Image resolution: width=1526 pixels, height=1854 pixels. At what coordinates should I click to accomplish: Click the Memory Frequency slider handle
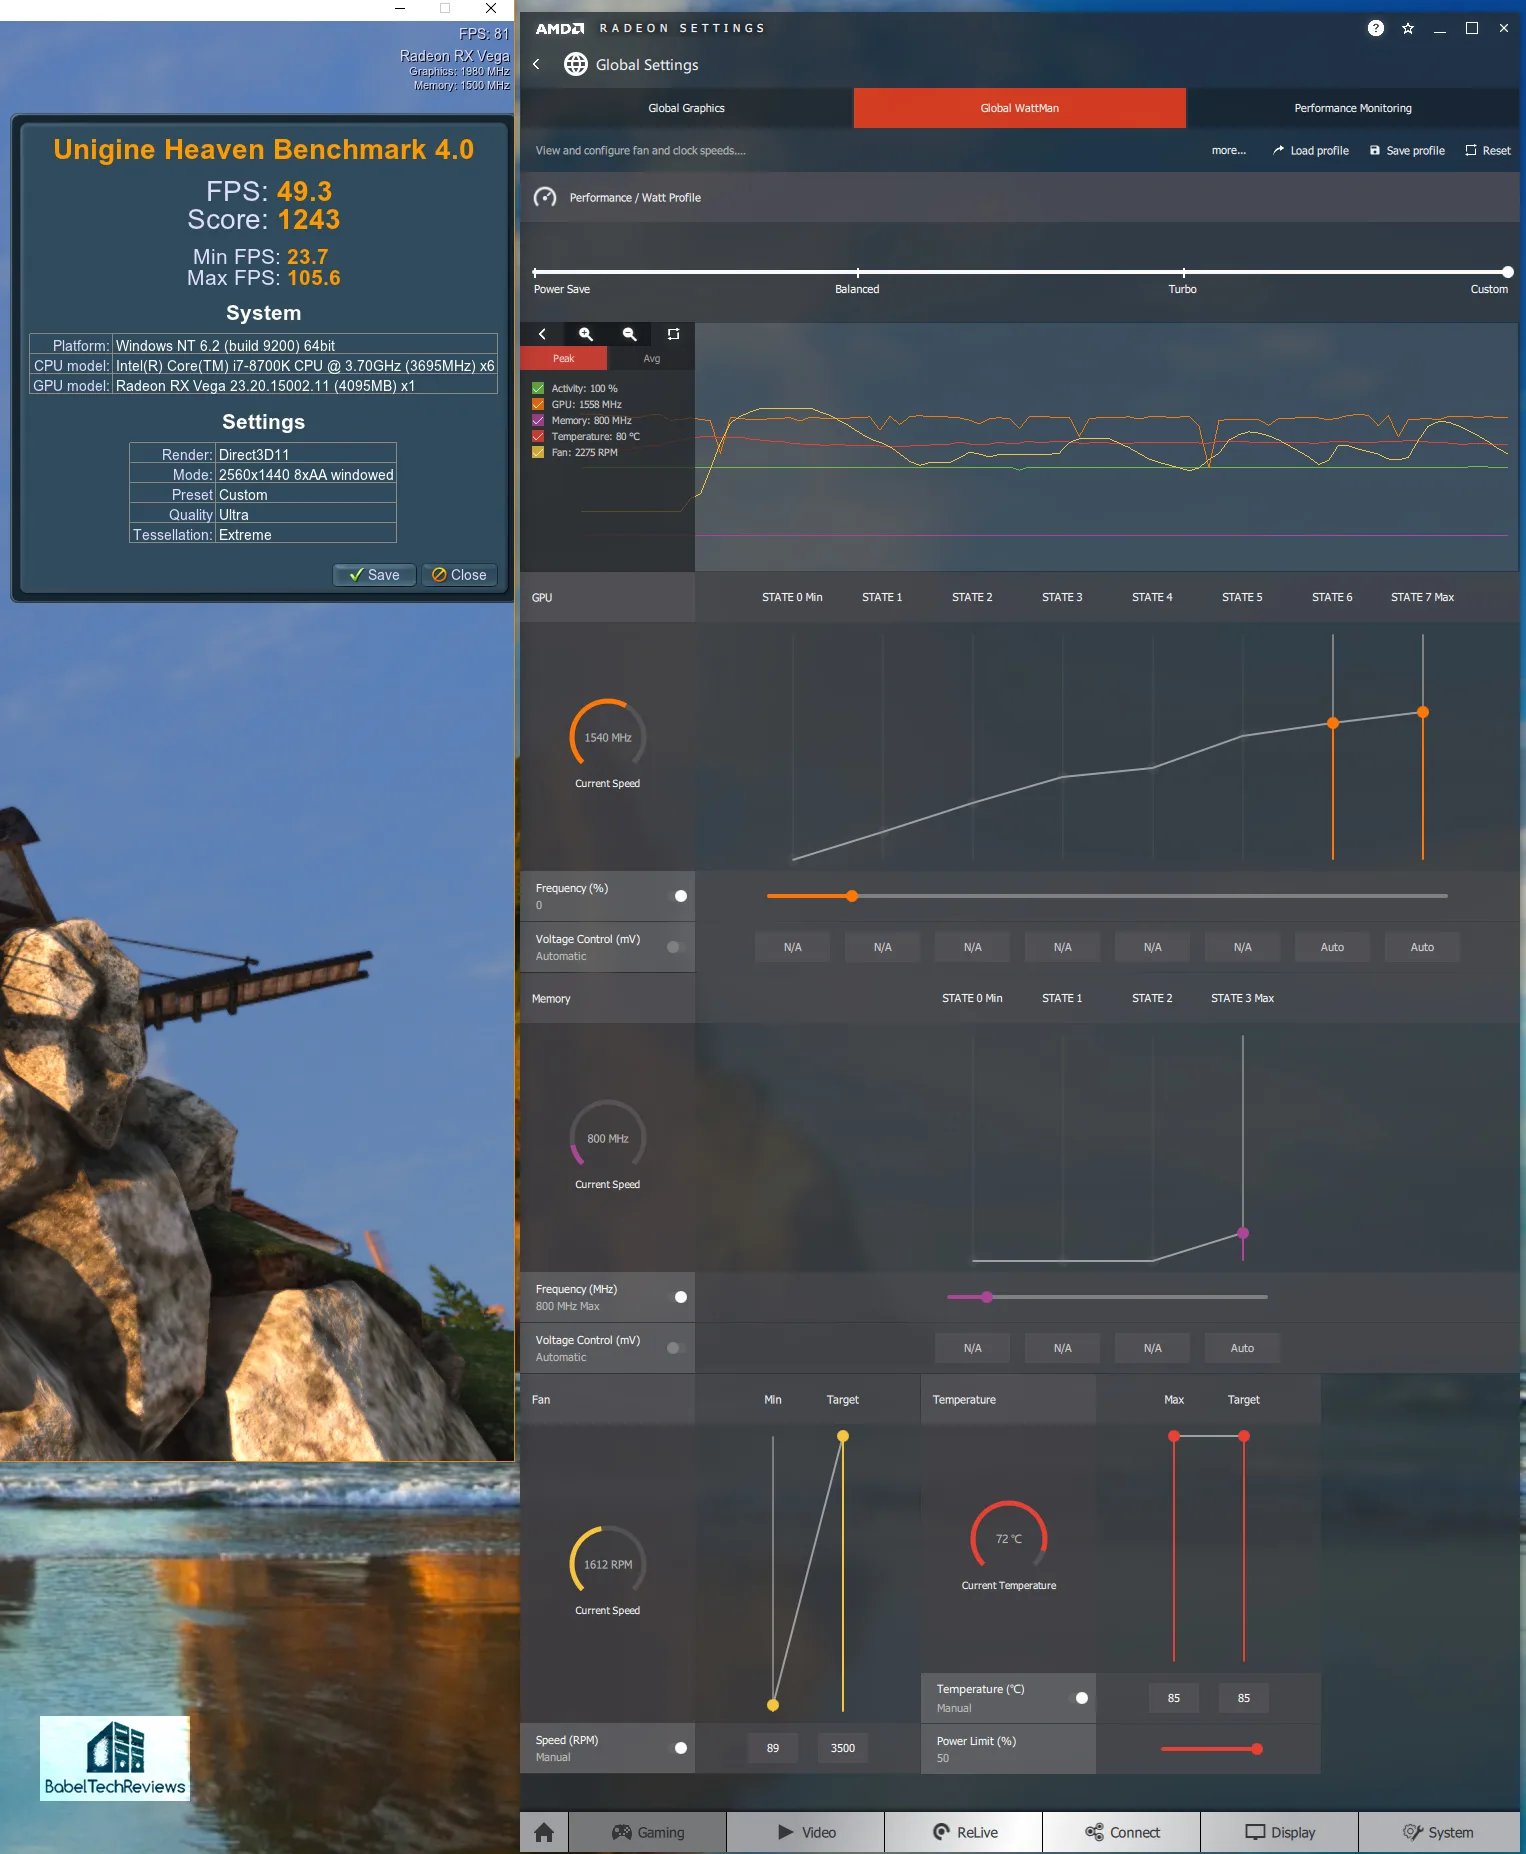(x=987, y=1297)
